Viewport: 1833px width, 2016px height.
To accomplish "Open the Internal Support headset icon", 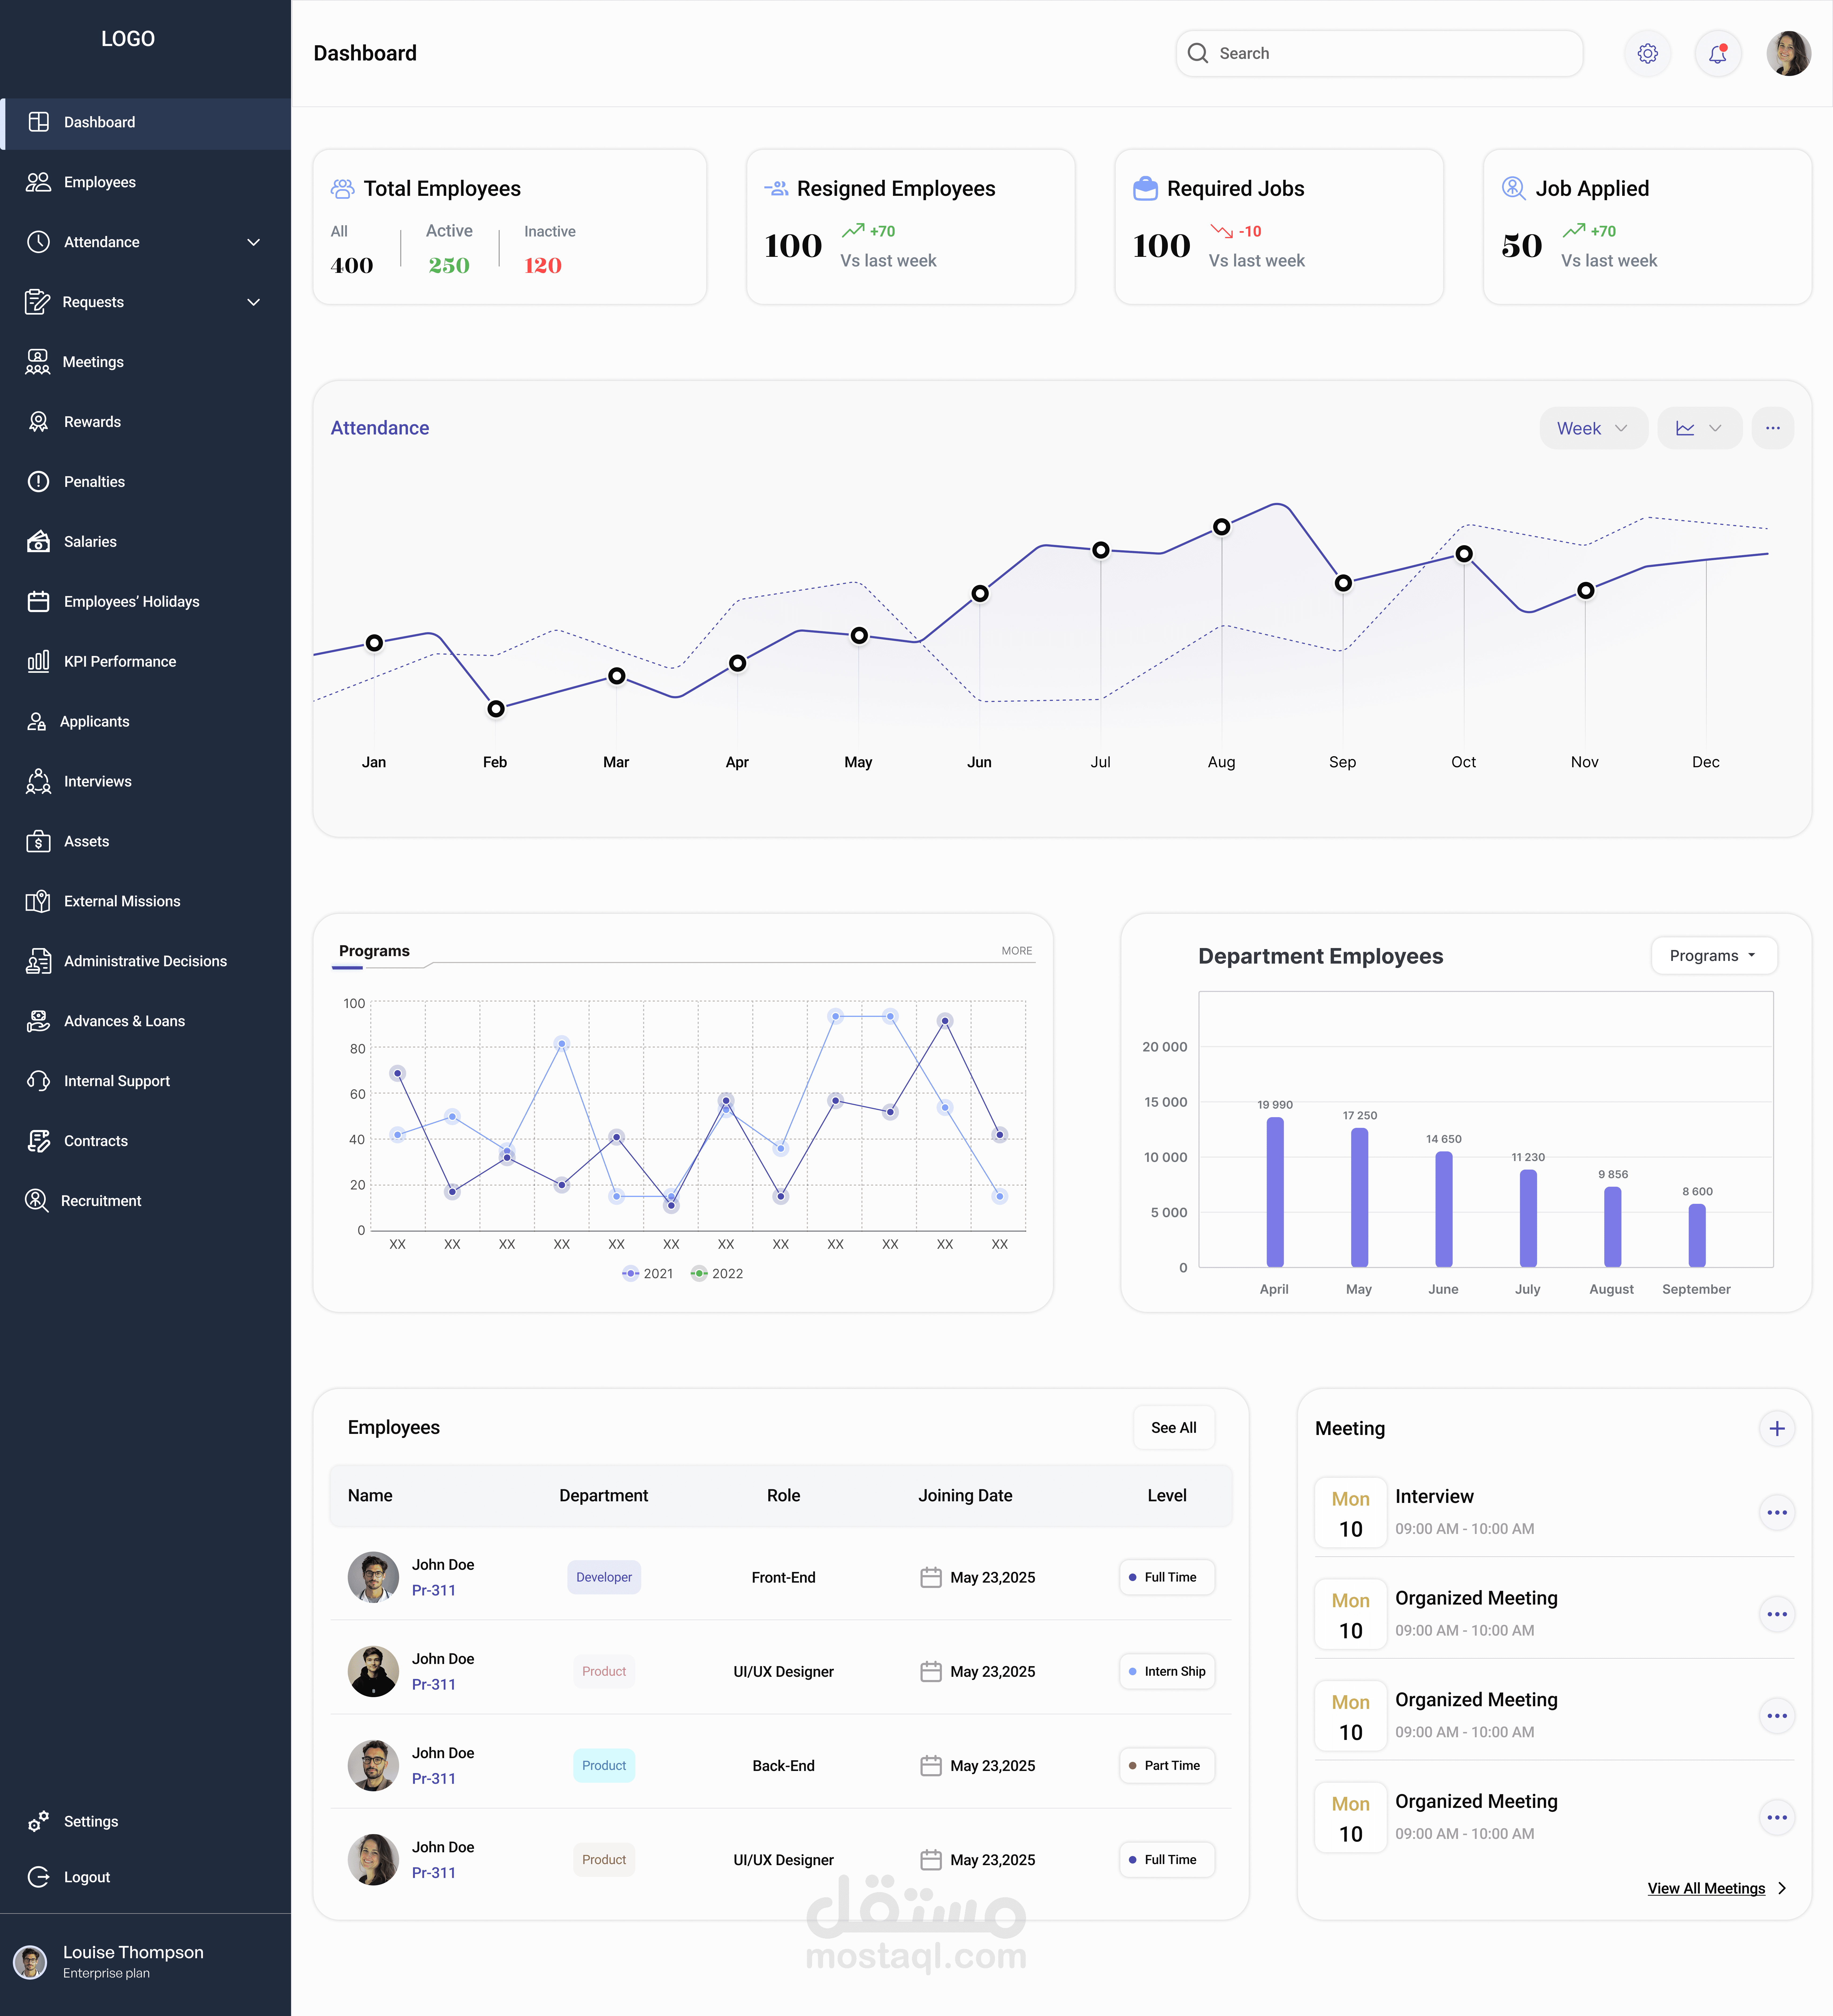I will pos(38,1081).
